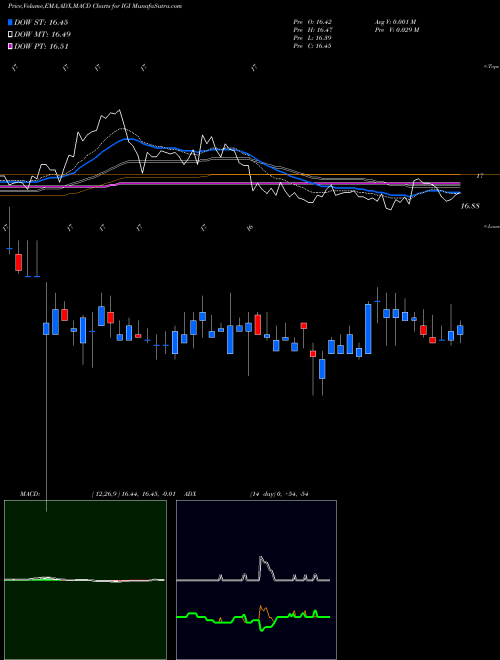Select the 'DOW ST: 16.45' legend text

41,22
